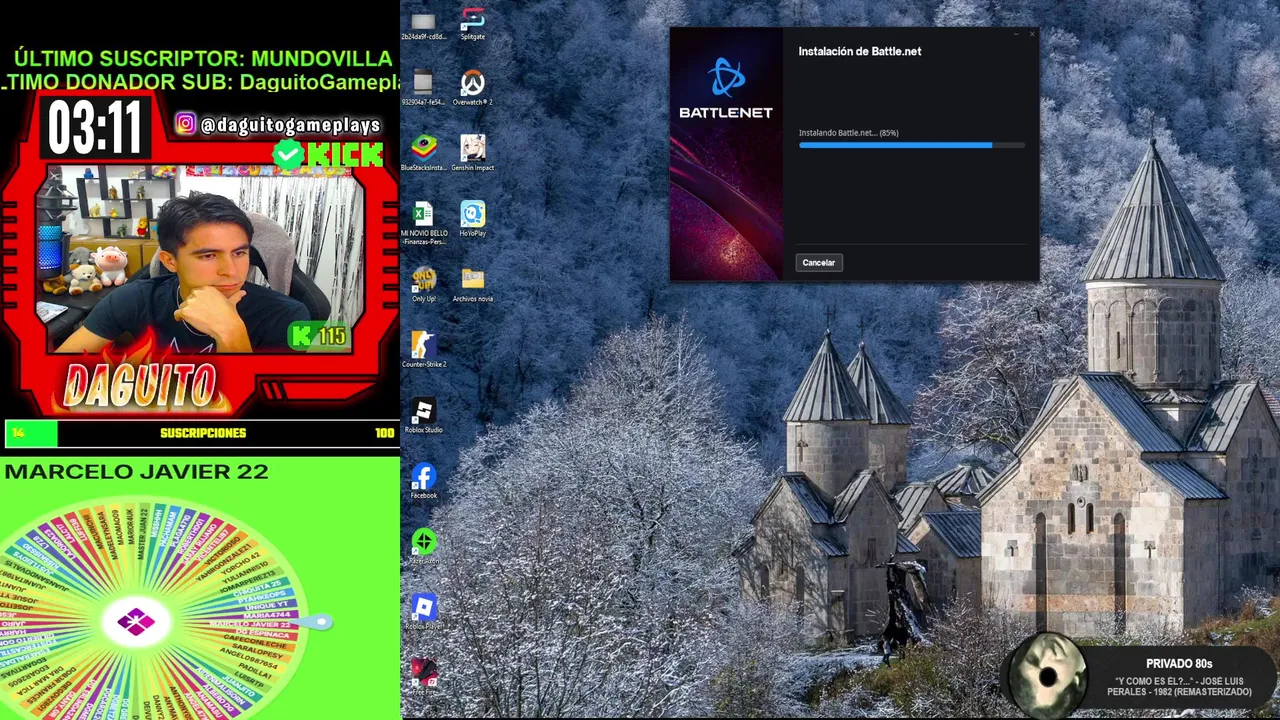This screenshot has width=1280, height=720.
Task: Launch Counter-Strike 2 desktop shortcut
Action: pyautogui.click(x=424, y=350)
